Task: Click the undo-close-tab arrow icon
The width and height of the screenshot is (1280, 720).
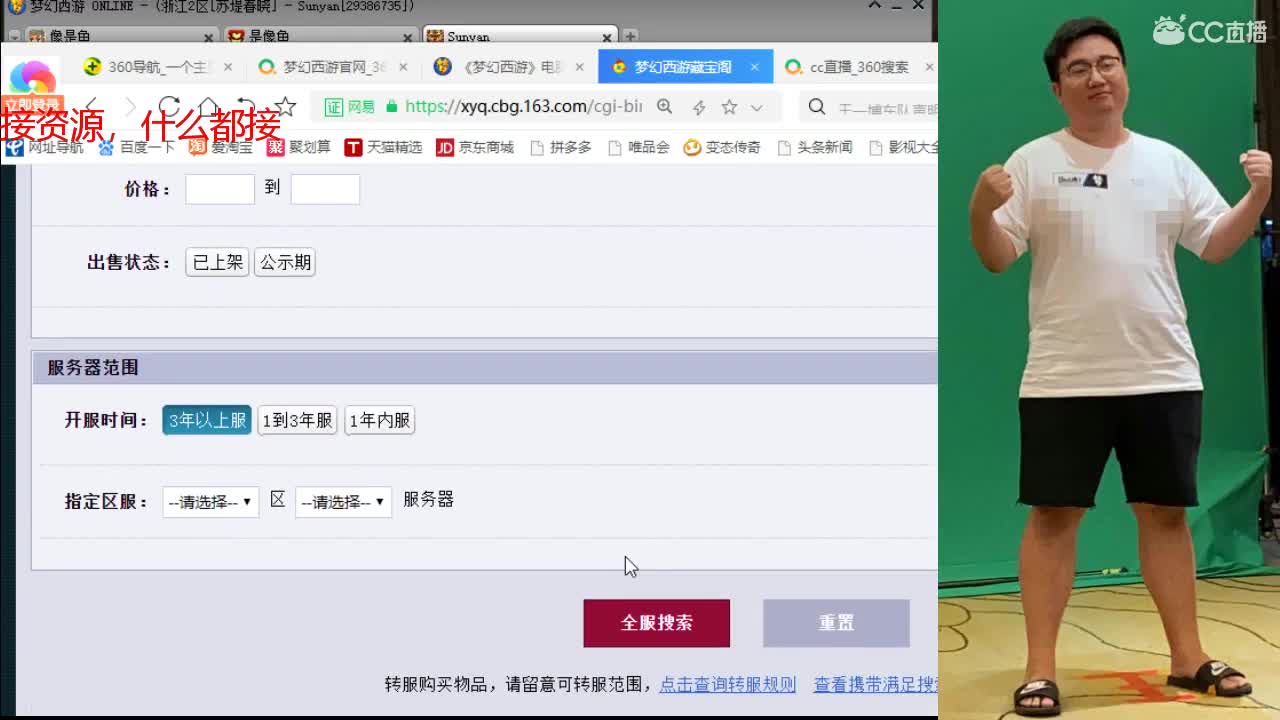Action: click(x=246, y=106)
